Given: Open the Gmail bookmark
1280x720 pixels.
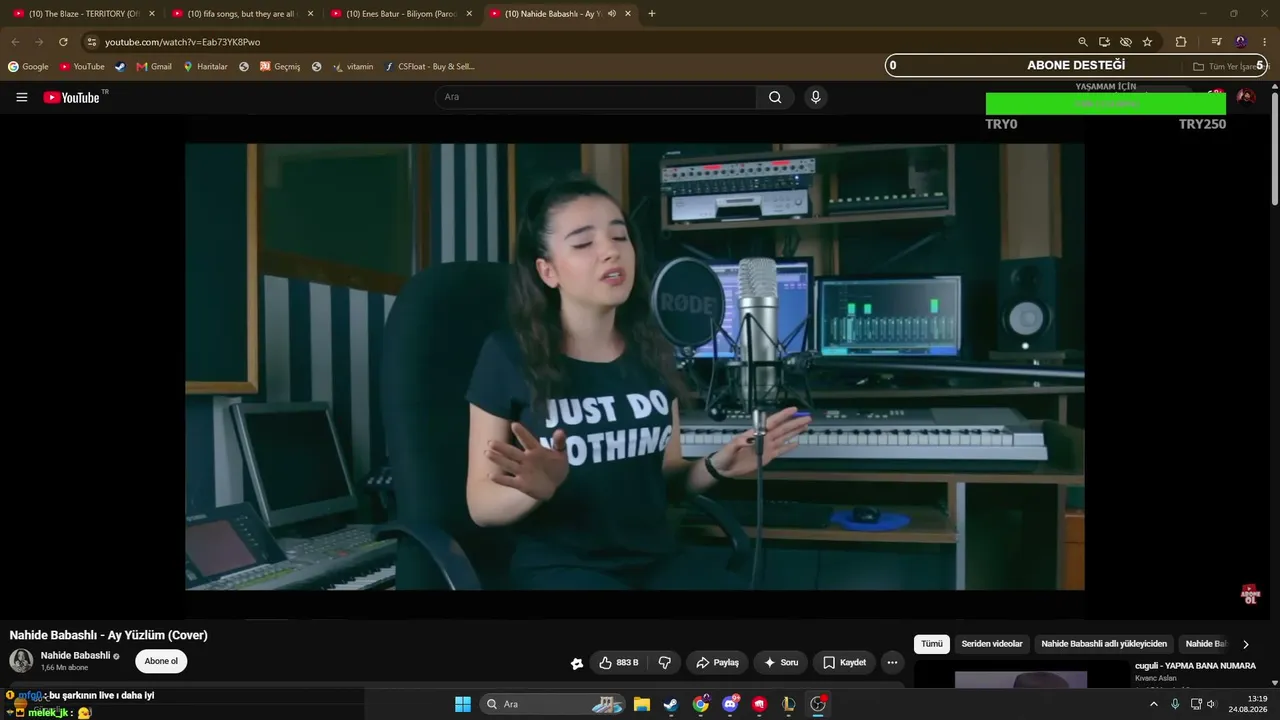Looking at the screenshot, I should [x=154, y=67].
